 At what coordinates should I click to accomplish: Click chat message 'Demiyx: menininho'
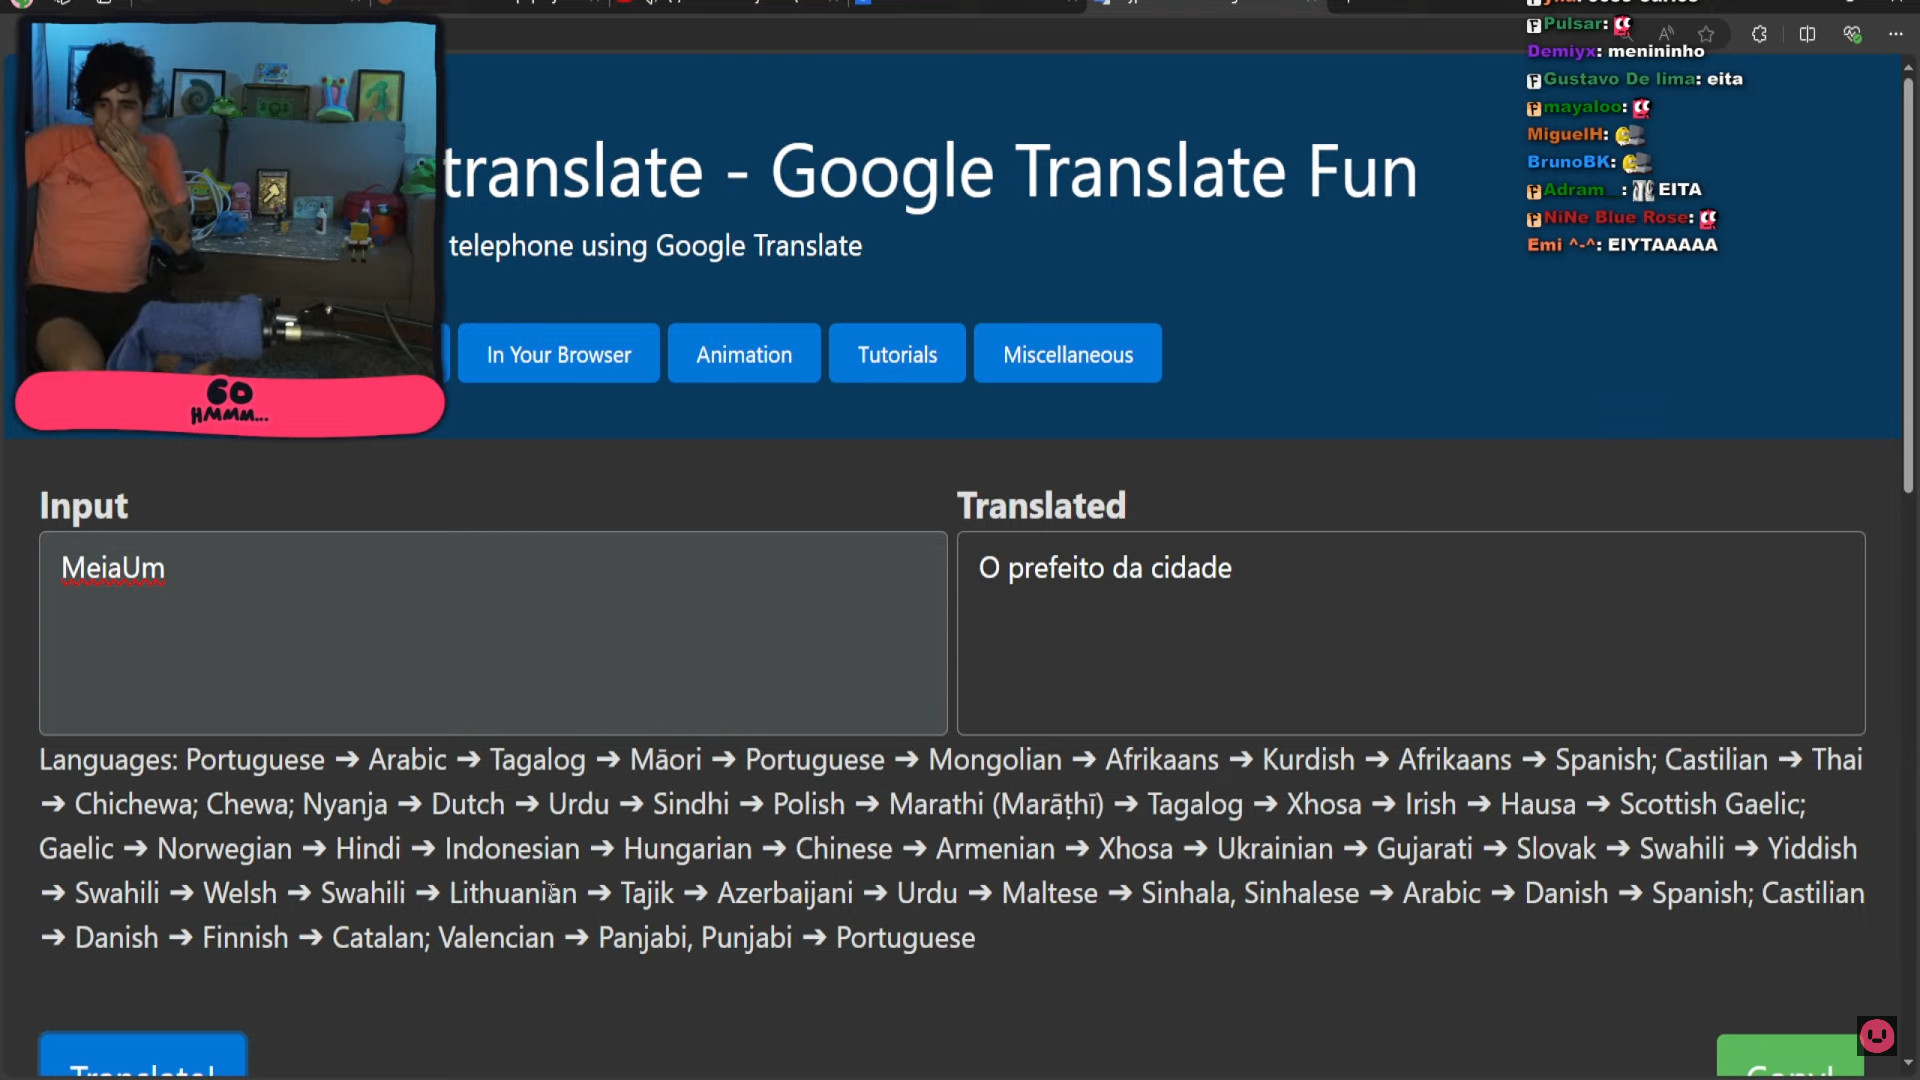(1615, 51)
